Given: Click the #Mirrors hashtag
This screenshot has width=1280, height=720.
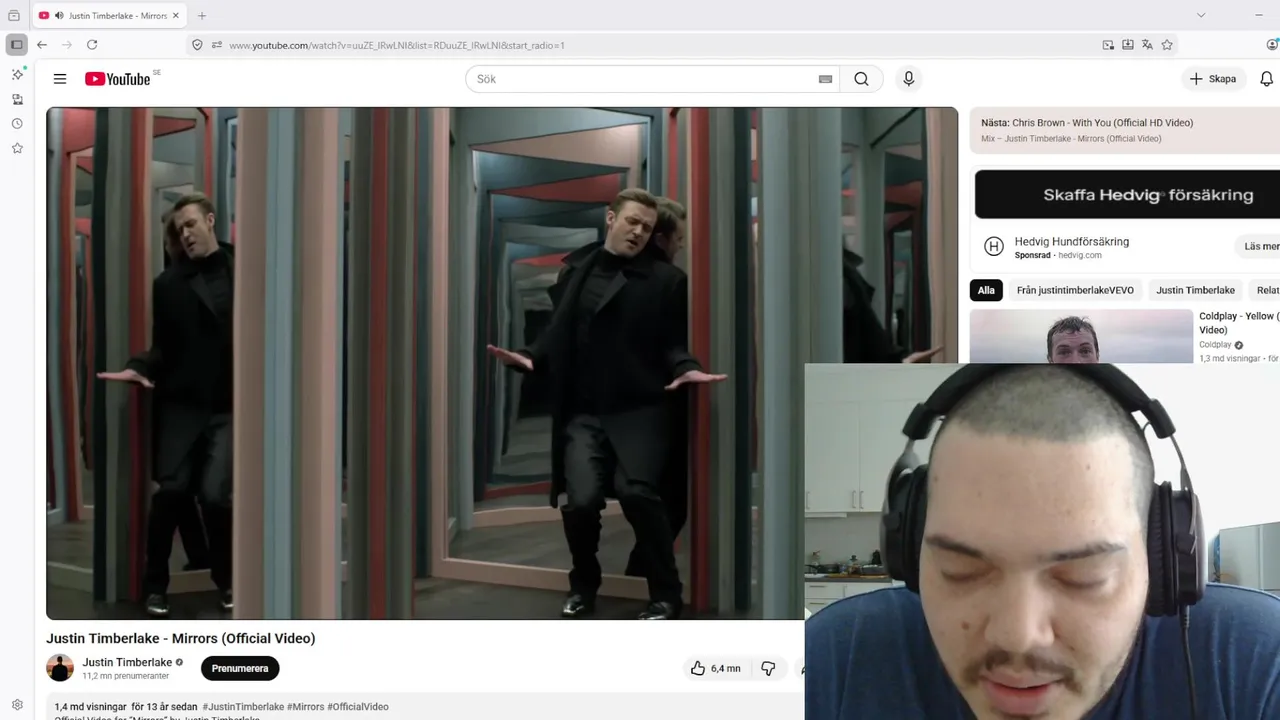Looking at the screenshot, I should pyautogui.click(x=305, y=707).
